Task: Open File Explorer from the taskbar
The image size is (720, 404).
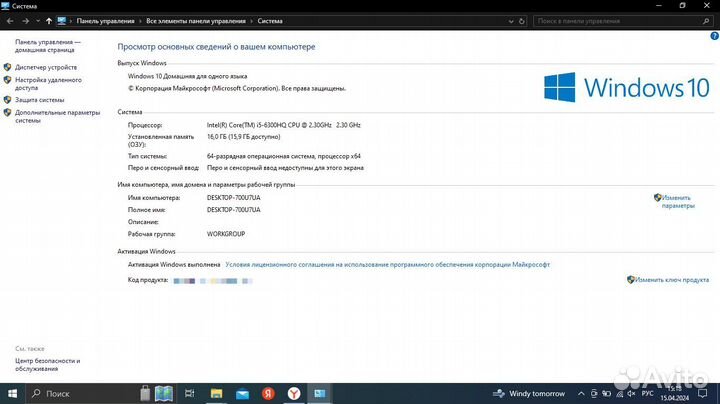Action: tap(216, 393)
